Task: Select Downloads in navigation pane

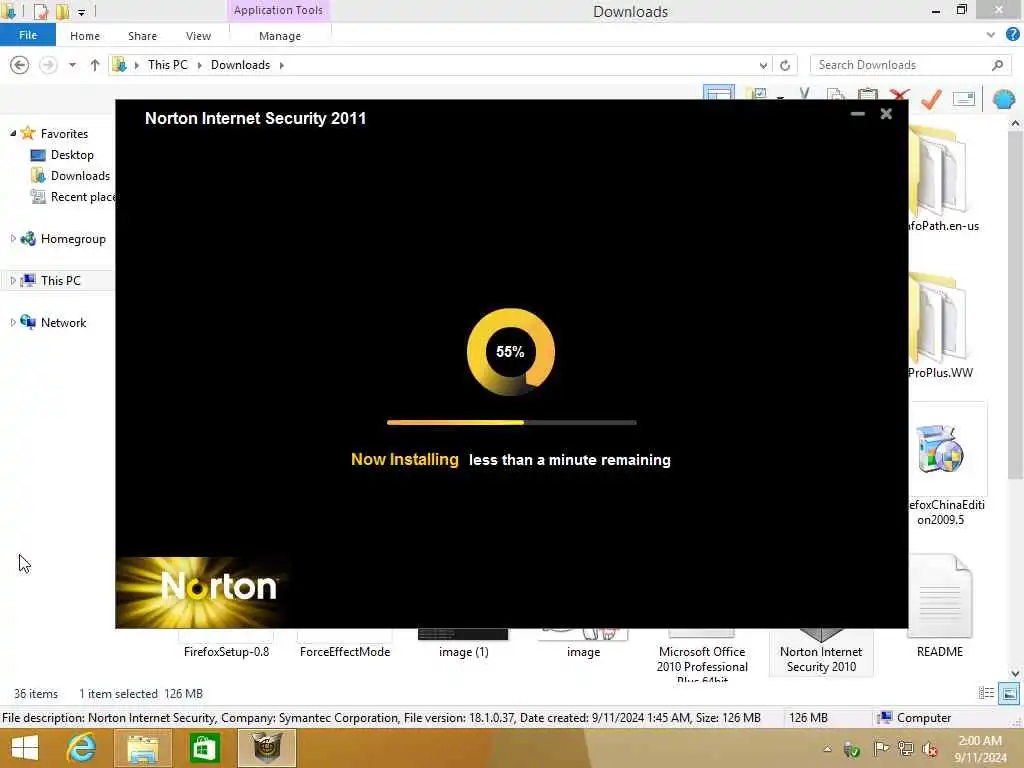Action: click(80, 176)
